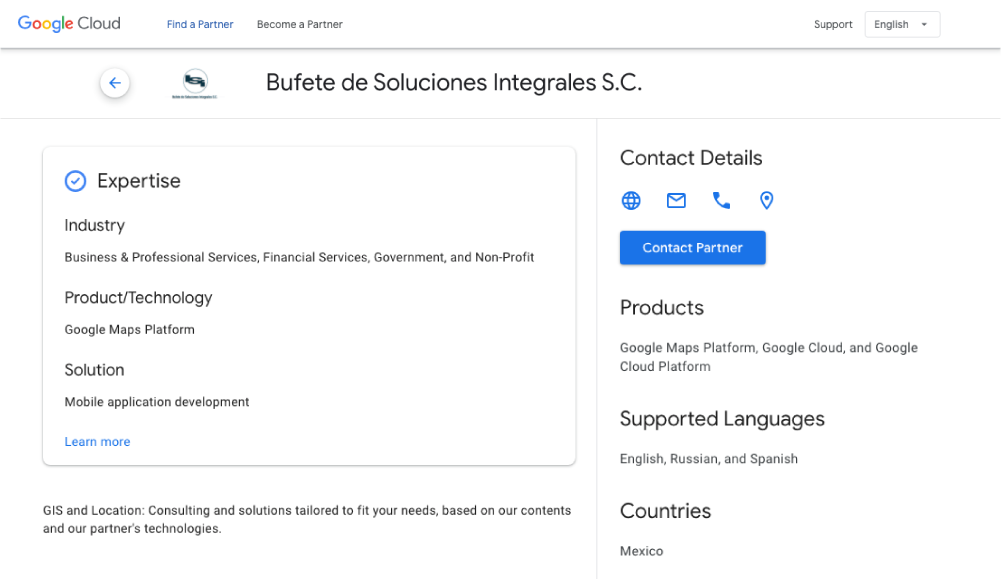Open the English language dropdown
The image size is (1001, 579).
(x=901, y=25)
